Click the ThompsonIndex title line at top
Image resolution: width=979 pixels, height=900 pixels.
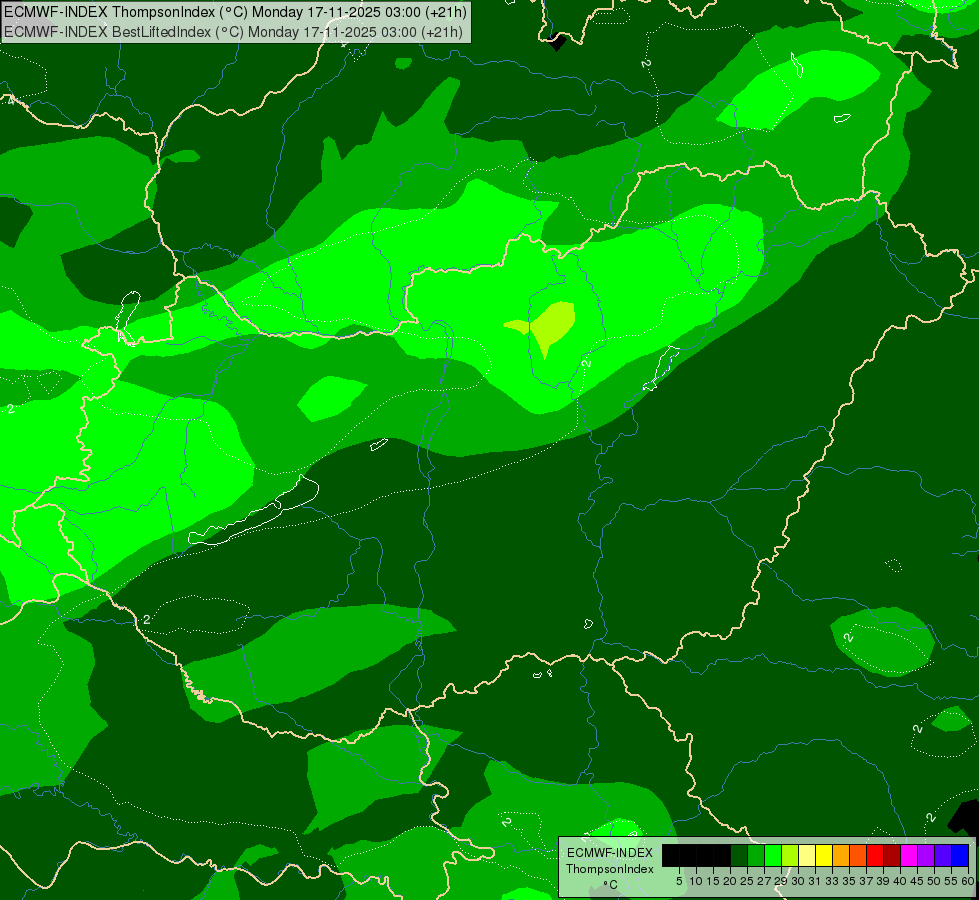pos(235,11)
